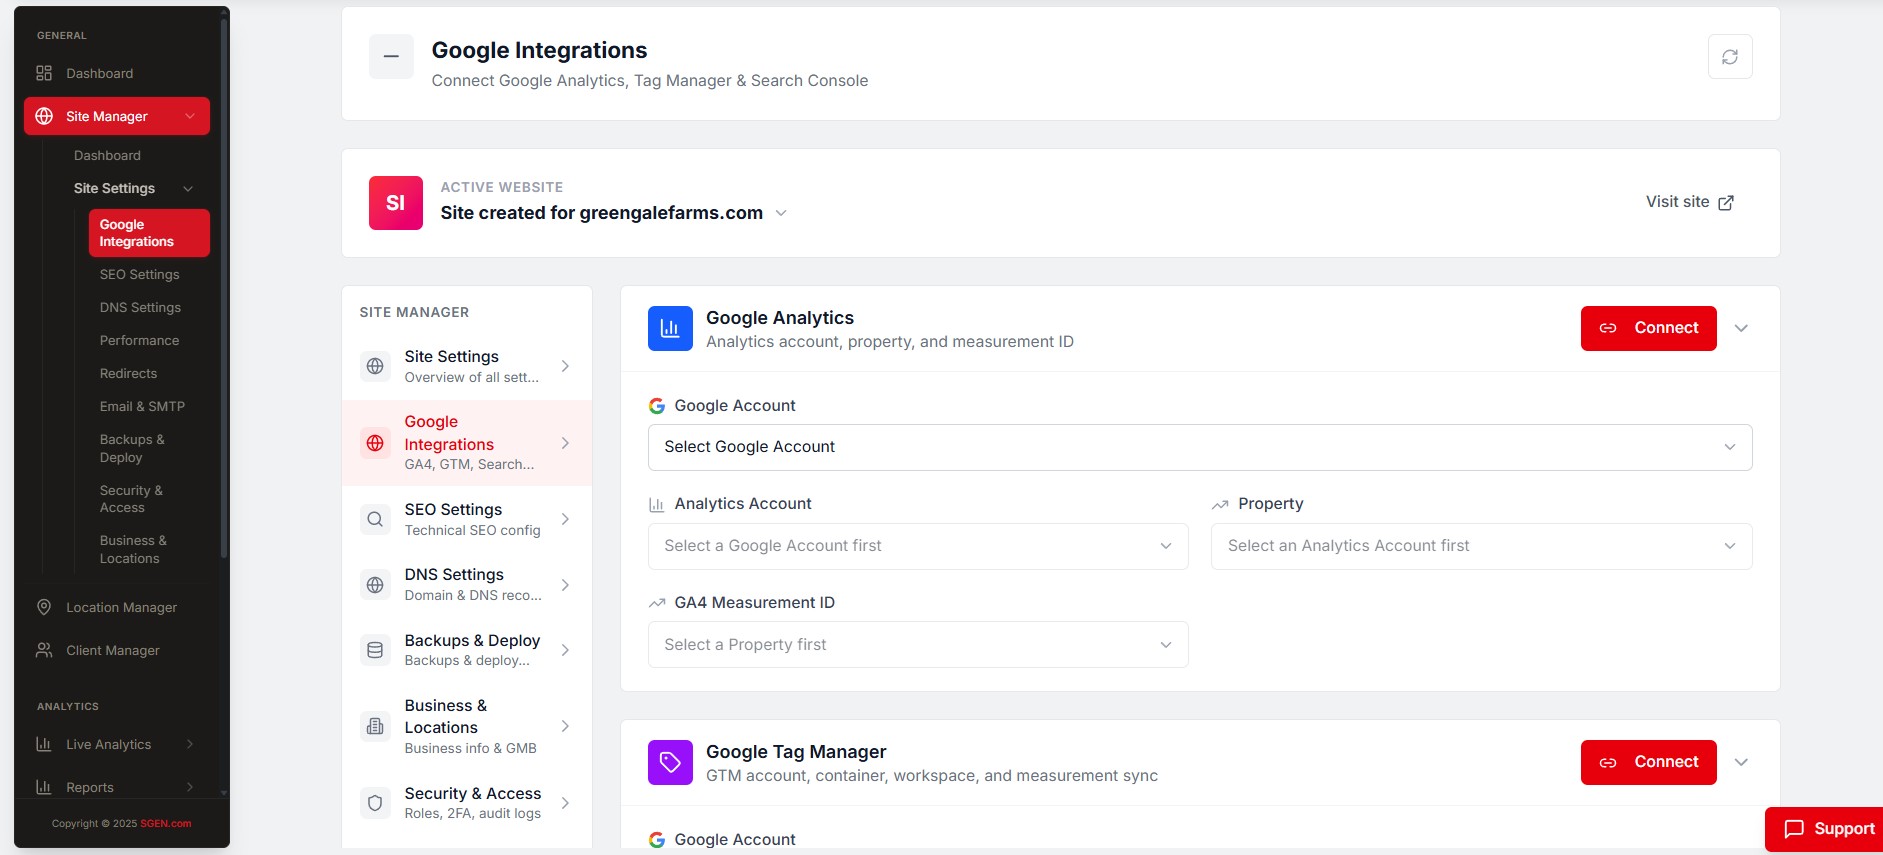This screenshot has width=1883, height=855.
Task: Expand the Google Tag Manager section chevron
Action: [x=1741, y=762]
